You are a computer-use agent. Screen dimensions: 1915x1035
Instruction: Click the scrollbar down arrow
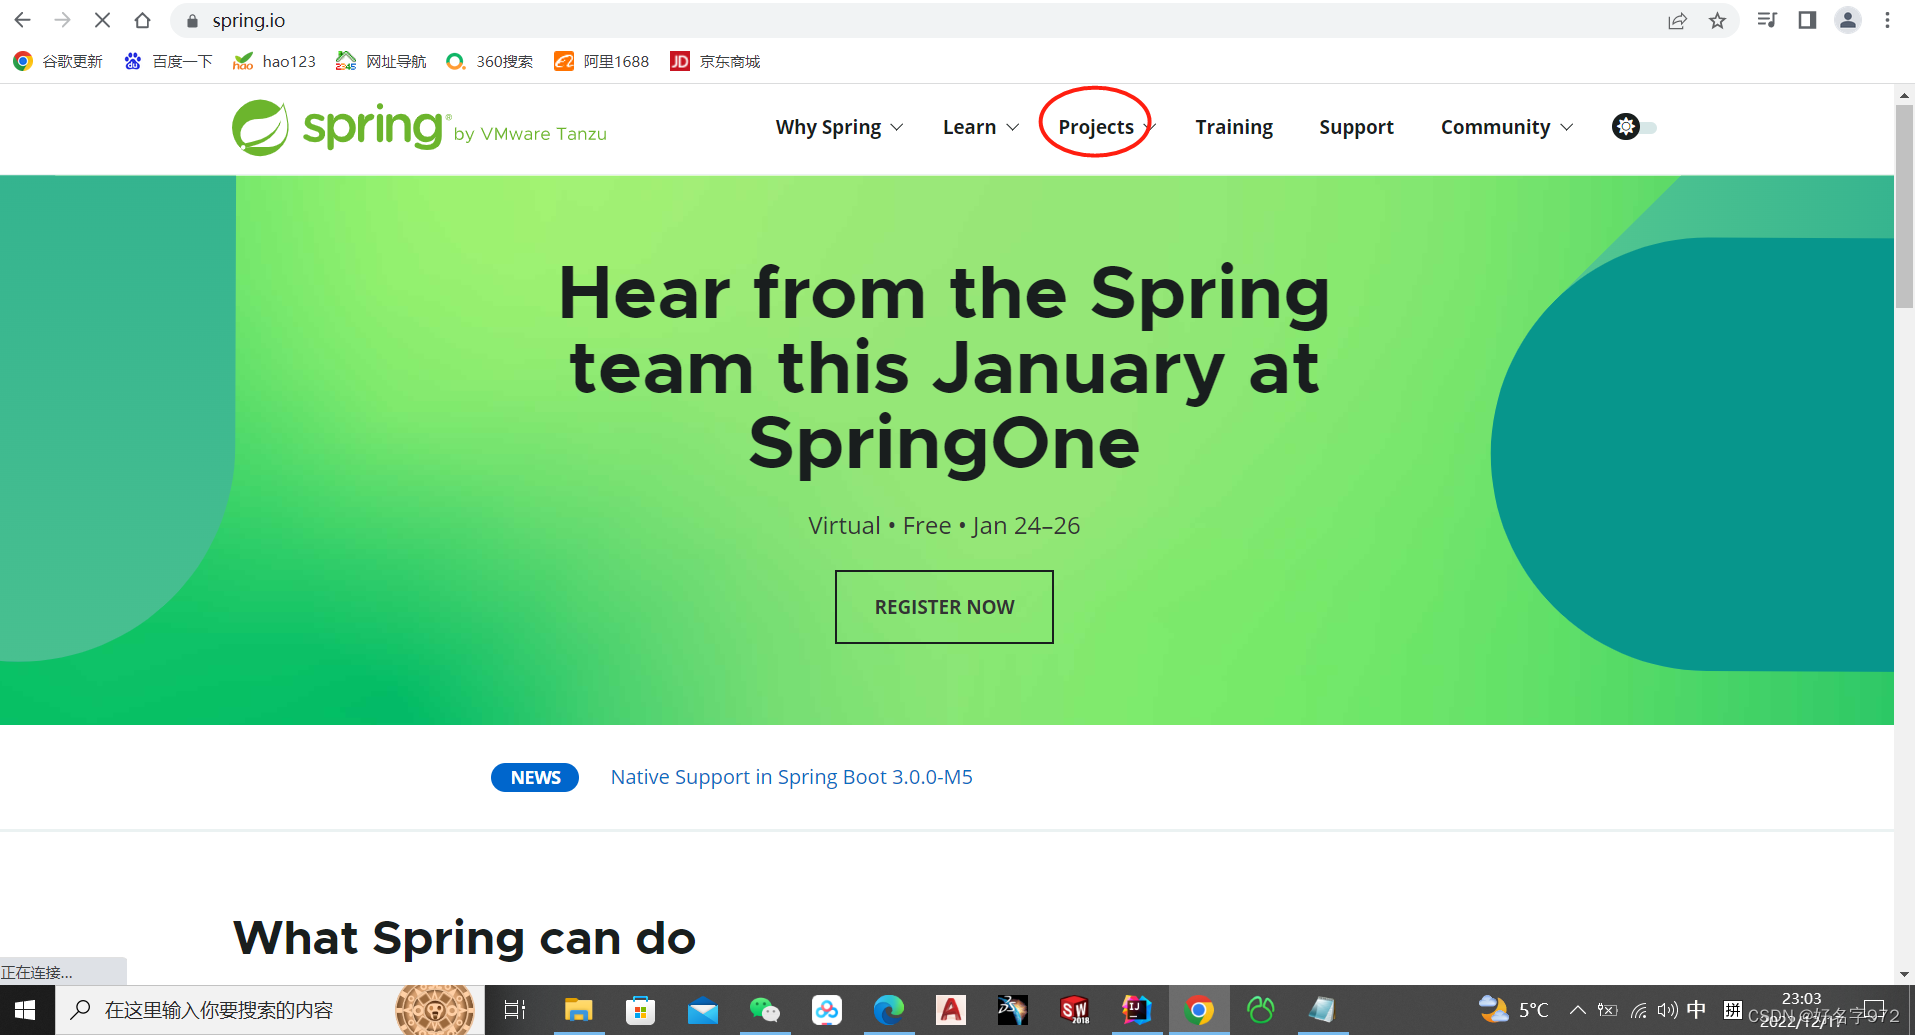pyautogui.click(x=1904, y=974)
